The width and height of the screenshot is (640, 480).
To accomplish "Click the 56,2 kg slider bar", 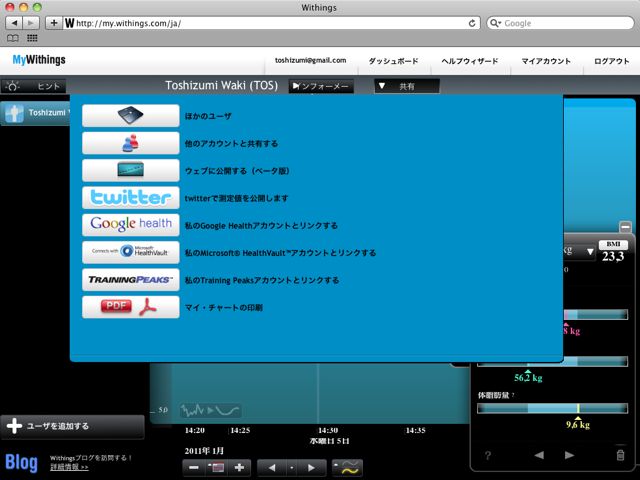I will (553, 362).
